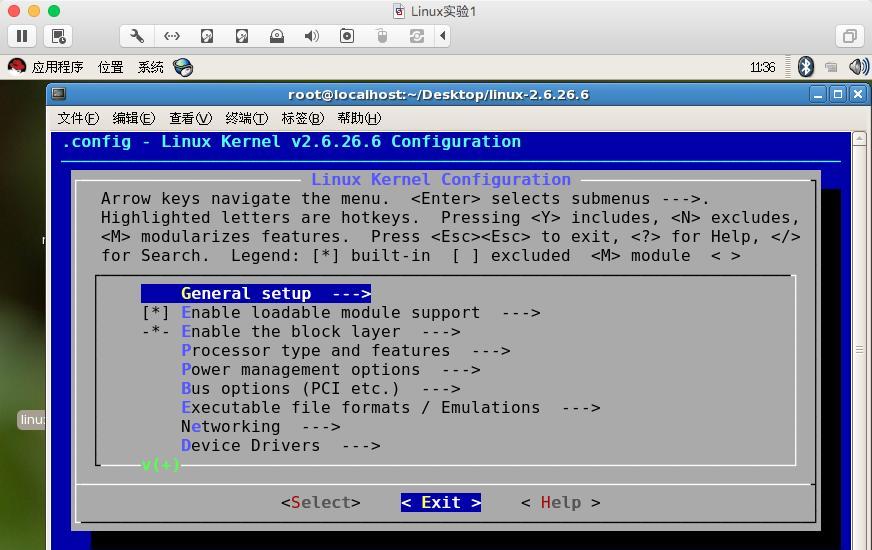Click the < Help > button
This screenshot has height=550, width=872.
561,503
